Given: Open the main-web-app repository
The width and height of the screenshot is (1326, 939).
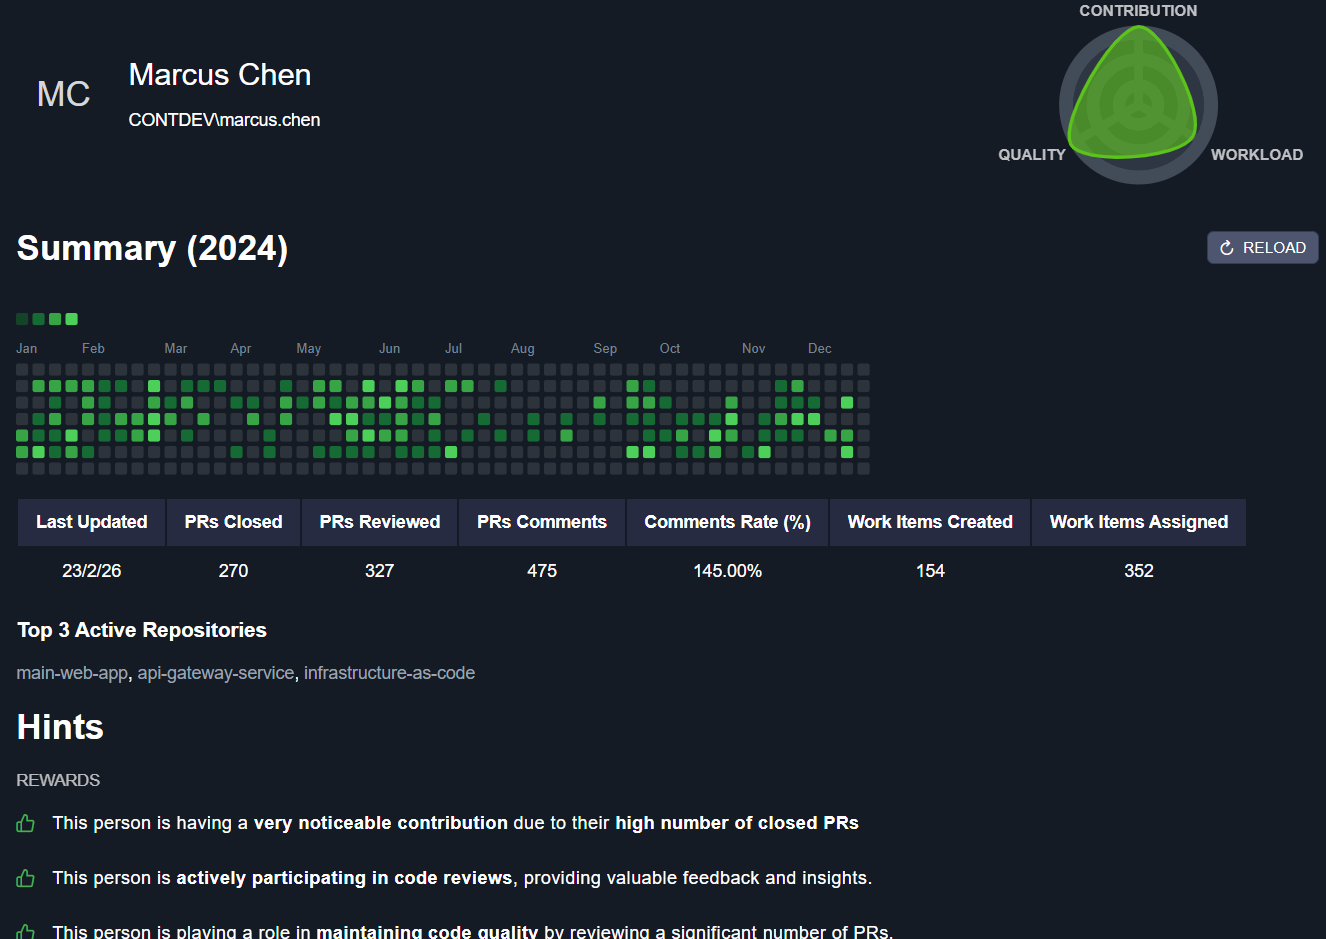Looking at the screenshot, I should pos(72,673).
